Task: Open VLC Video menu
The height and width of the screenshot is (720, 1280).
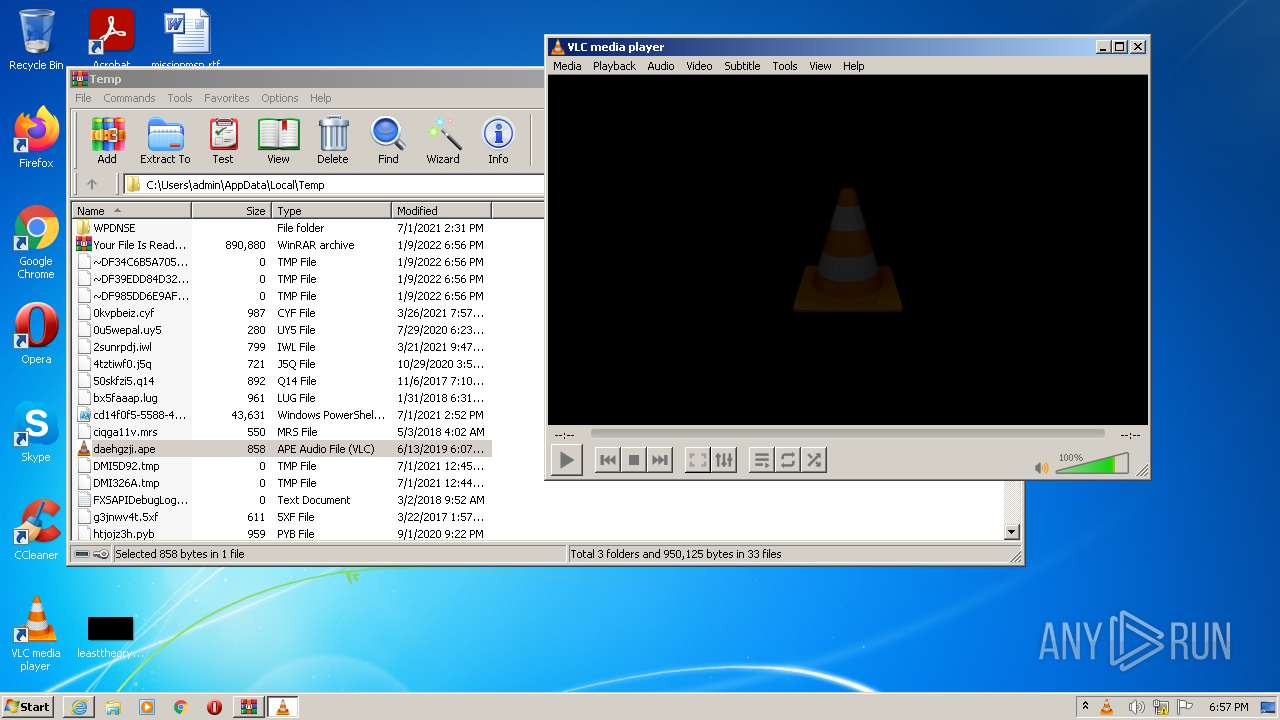Action: click(699, 66)
